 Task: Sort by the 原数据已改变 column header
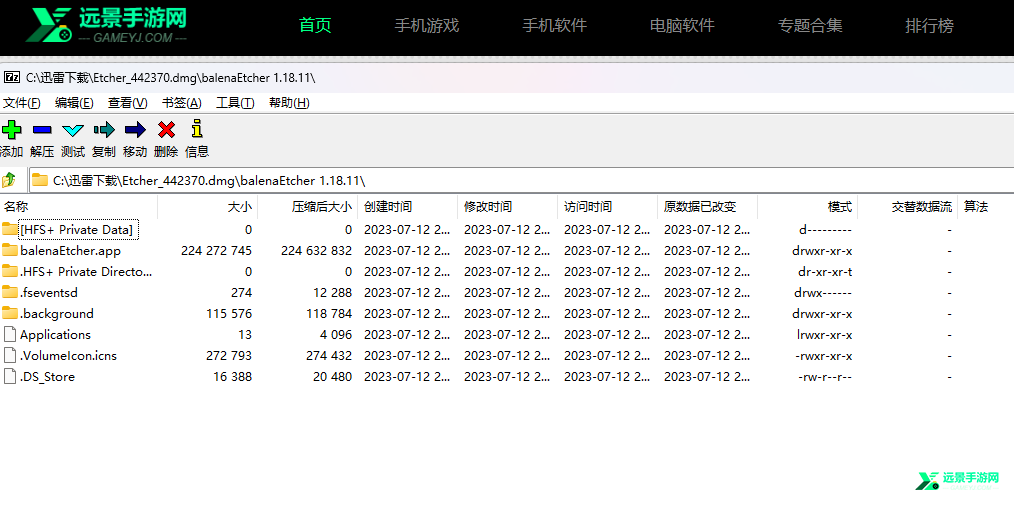[x=707, y=207]
